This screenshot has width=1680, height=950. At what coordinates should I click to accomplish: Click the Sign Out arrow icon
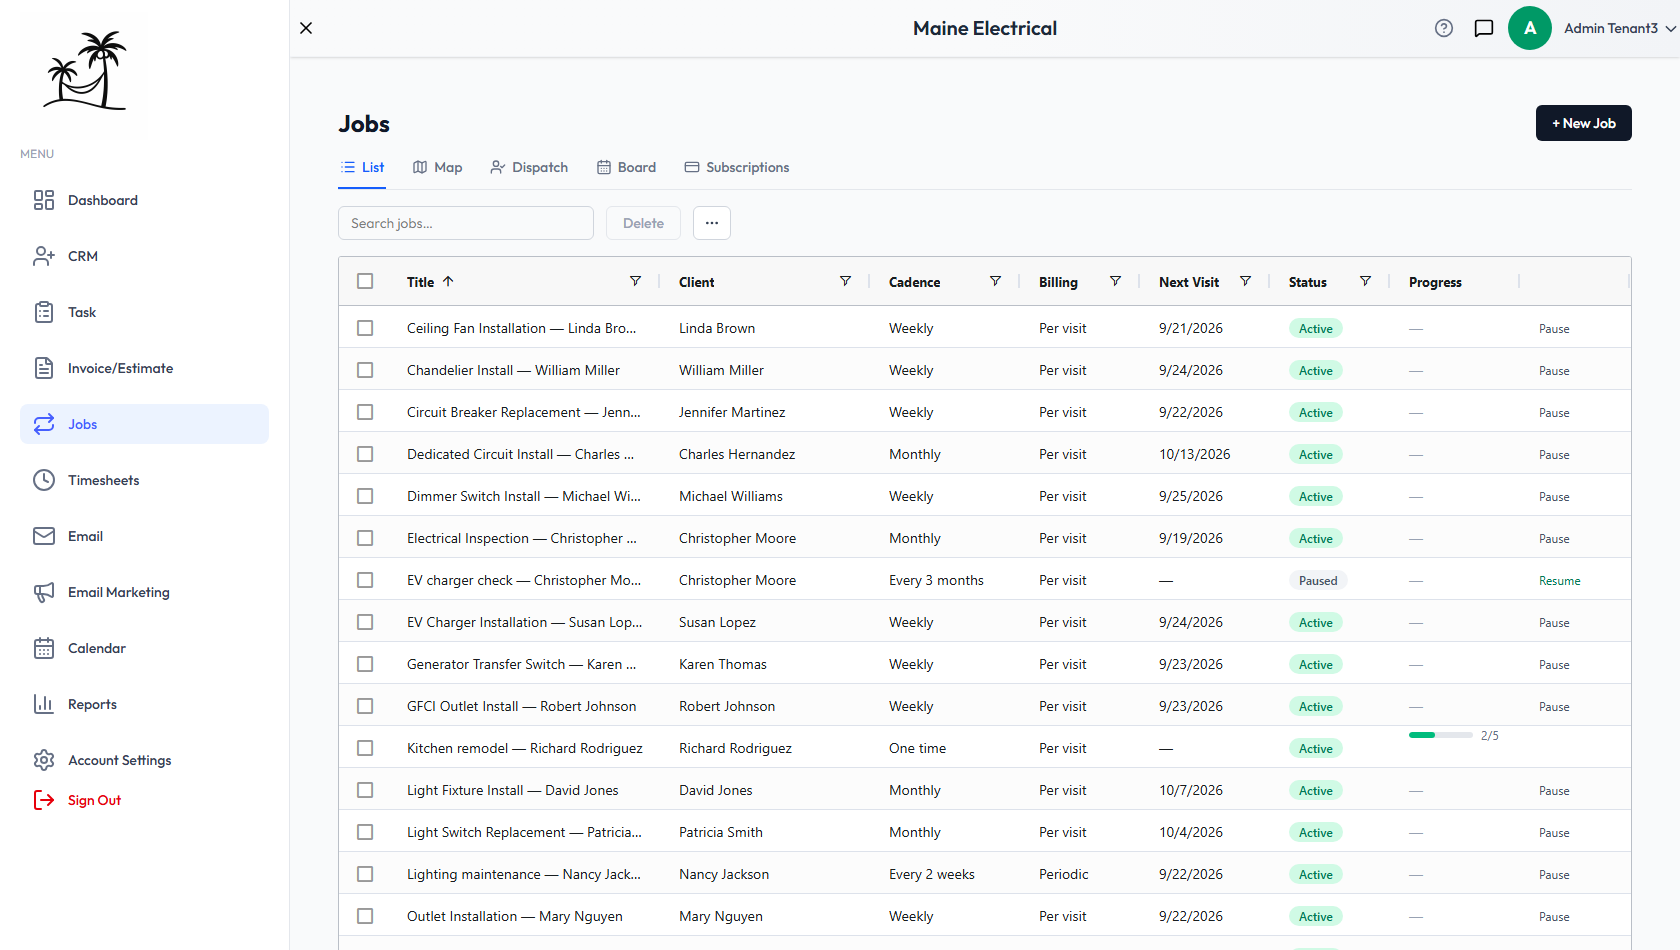44,800
